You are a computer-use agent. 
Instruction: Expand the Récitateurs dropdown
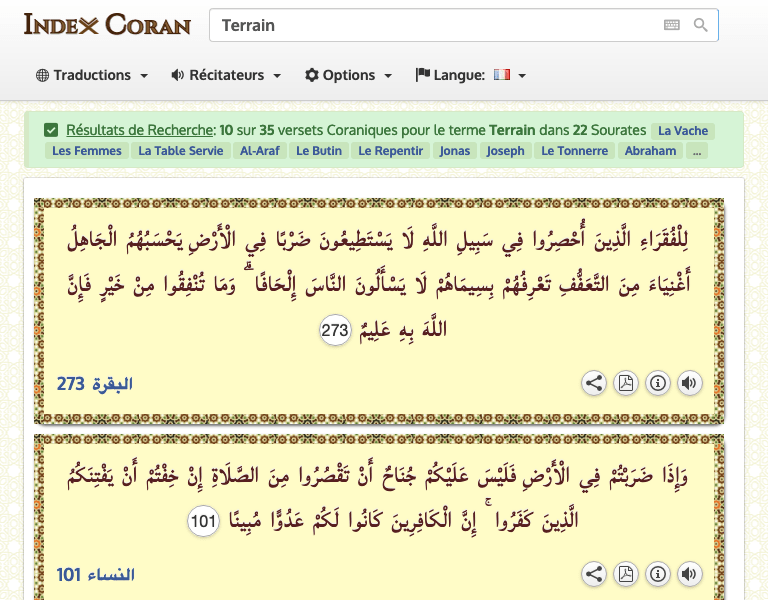point(226,75)
